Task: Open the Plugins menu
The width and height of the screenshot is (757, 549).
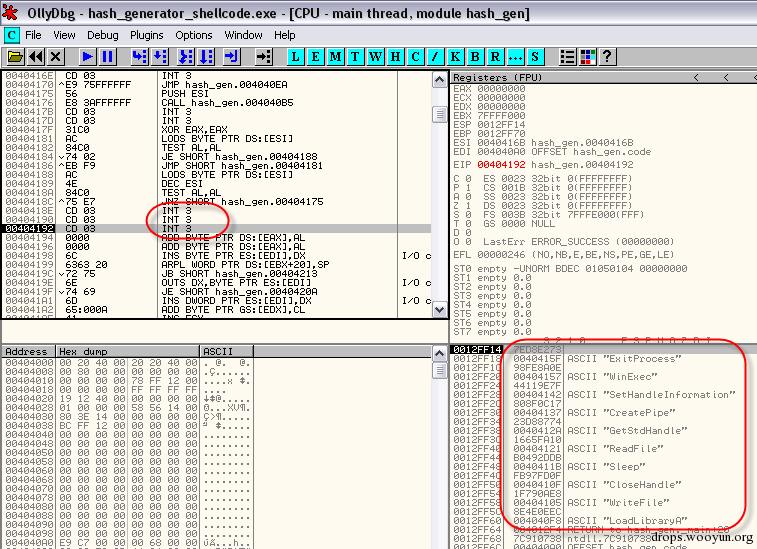Action: (x=147, y=35)
